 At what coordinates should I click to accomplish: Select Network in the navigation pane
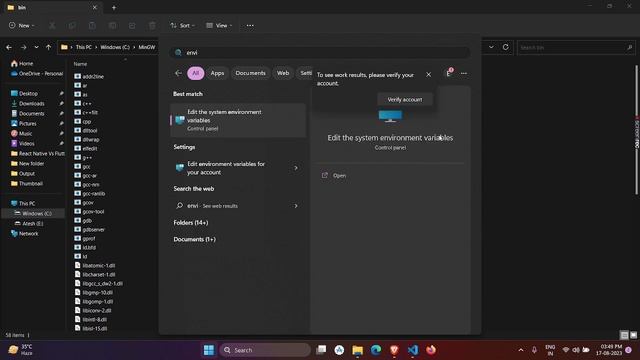click(x=28, y=233)
